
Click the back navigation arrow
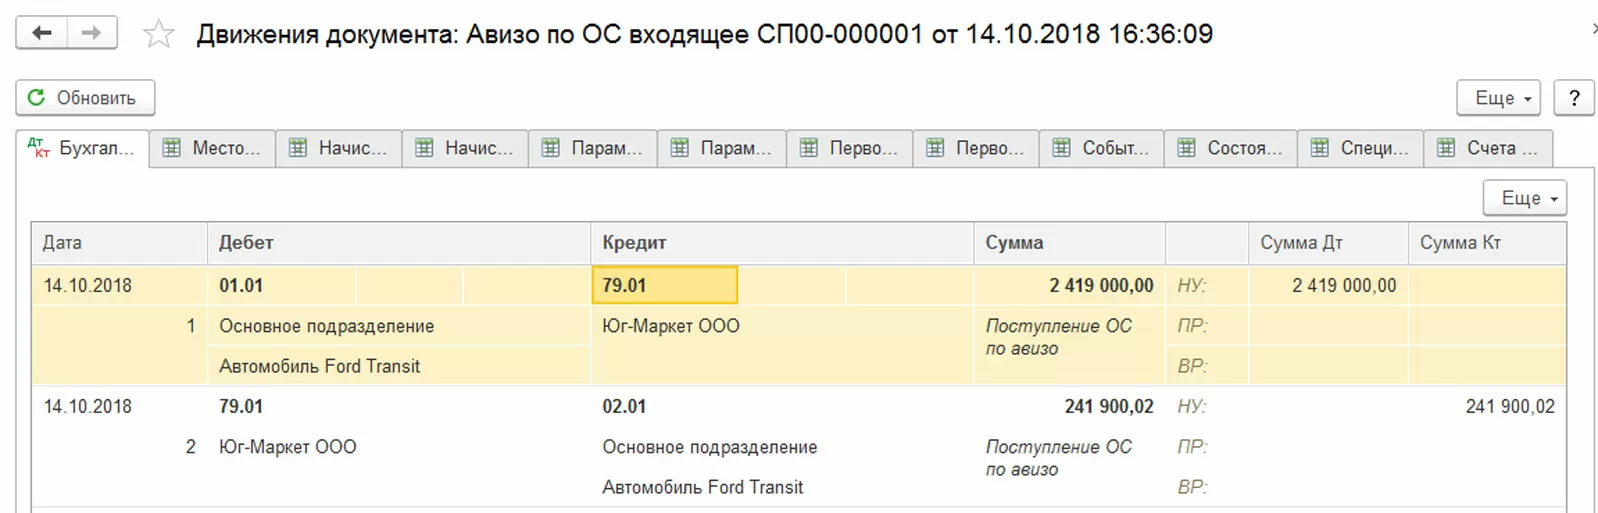click(x=42, y=33)
